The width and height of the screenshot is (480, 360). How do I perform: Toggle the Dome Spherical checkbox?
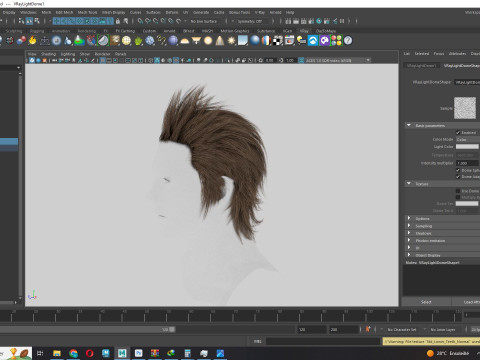click(x=458, y=170)
